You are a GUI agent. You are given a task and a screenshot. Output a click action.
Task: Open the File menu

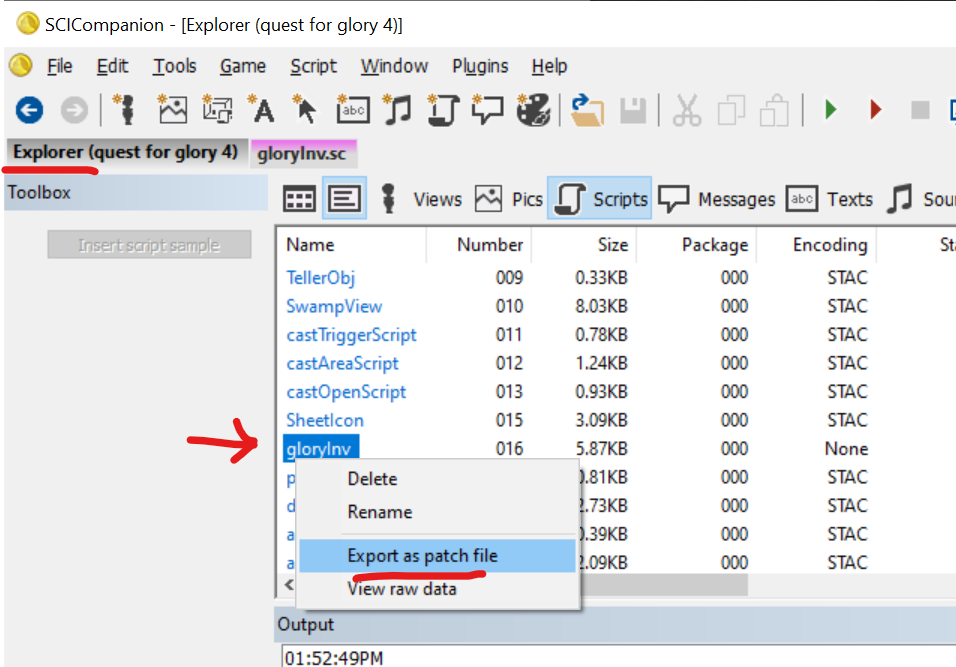point(60,66)
